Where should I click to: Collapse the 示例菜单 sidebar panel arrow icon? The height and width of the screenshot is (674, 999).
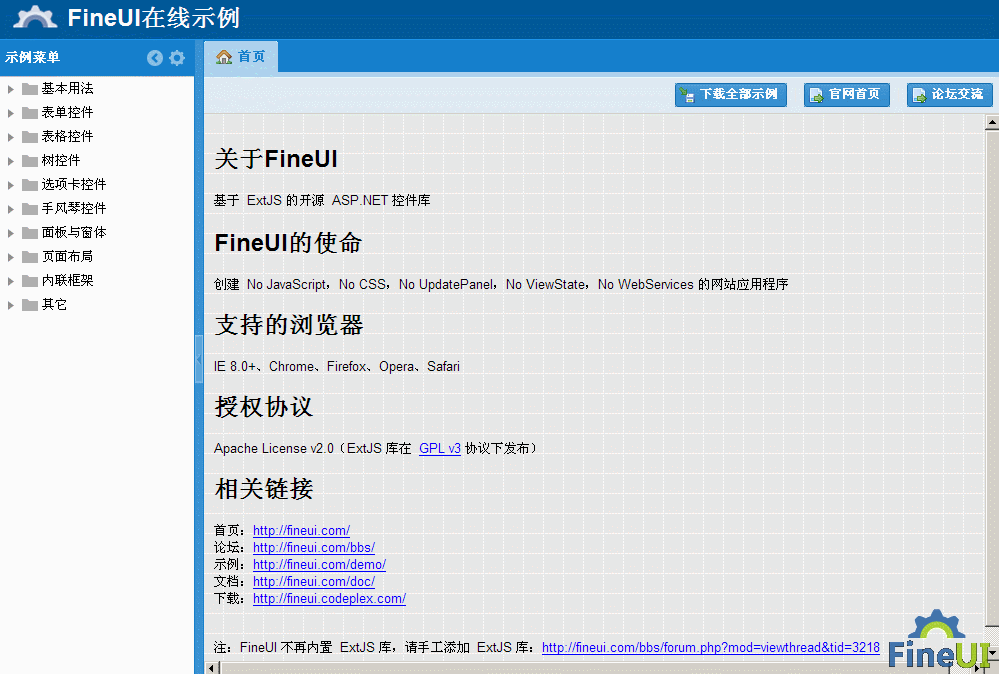click(x=155, y=58)
